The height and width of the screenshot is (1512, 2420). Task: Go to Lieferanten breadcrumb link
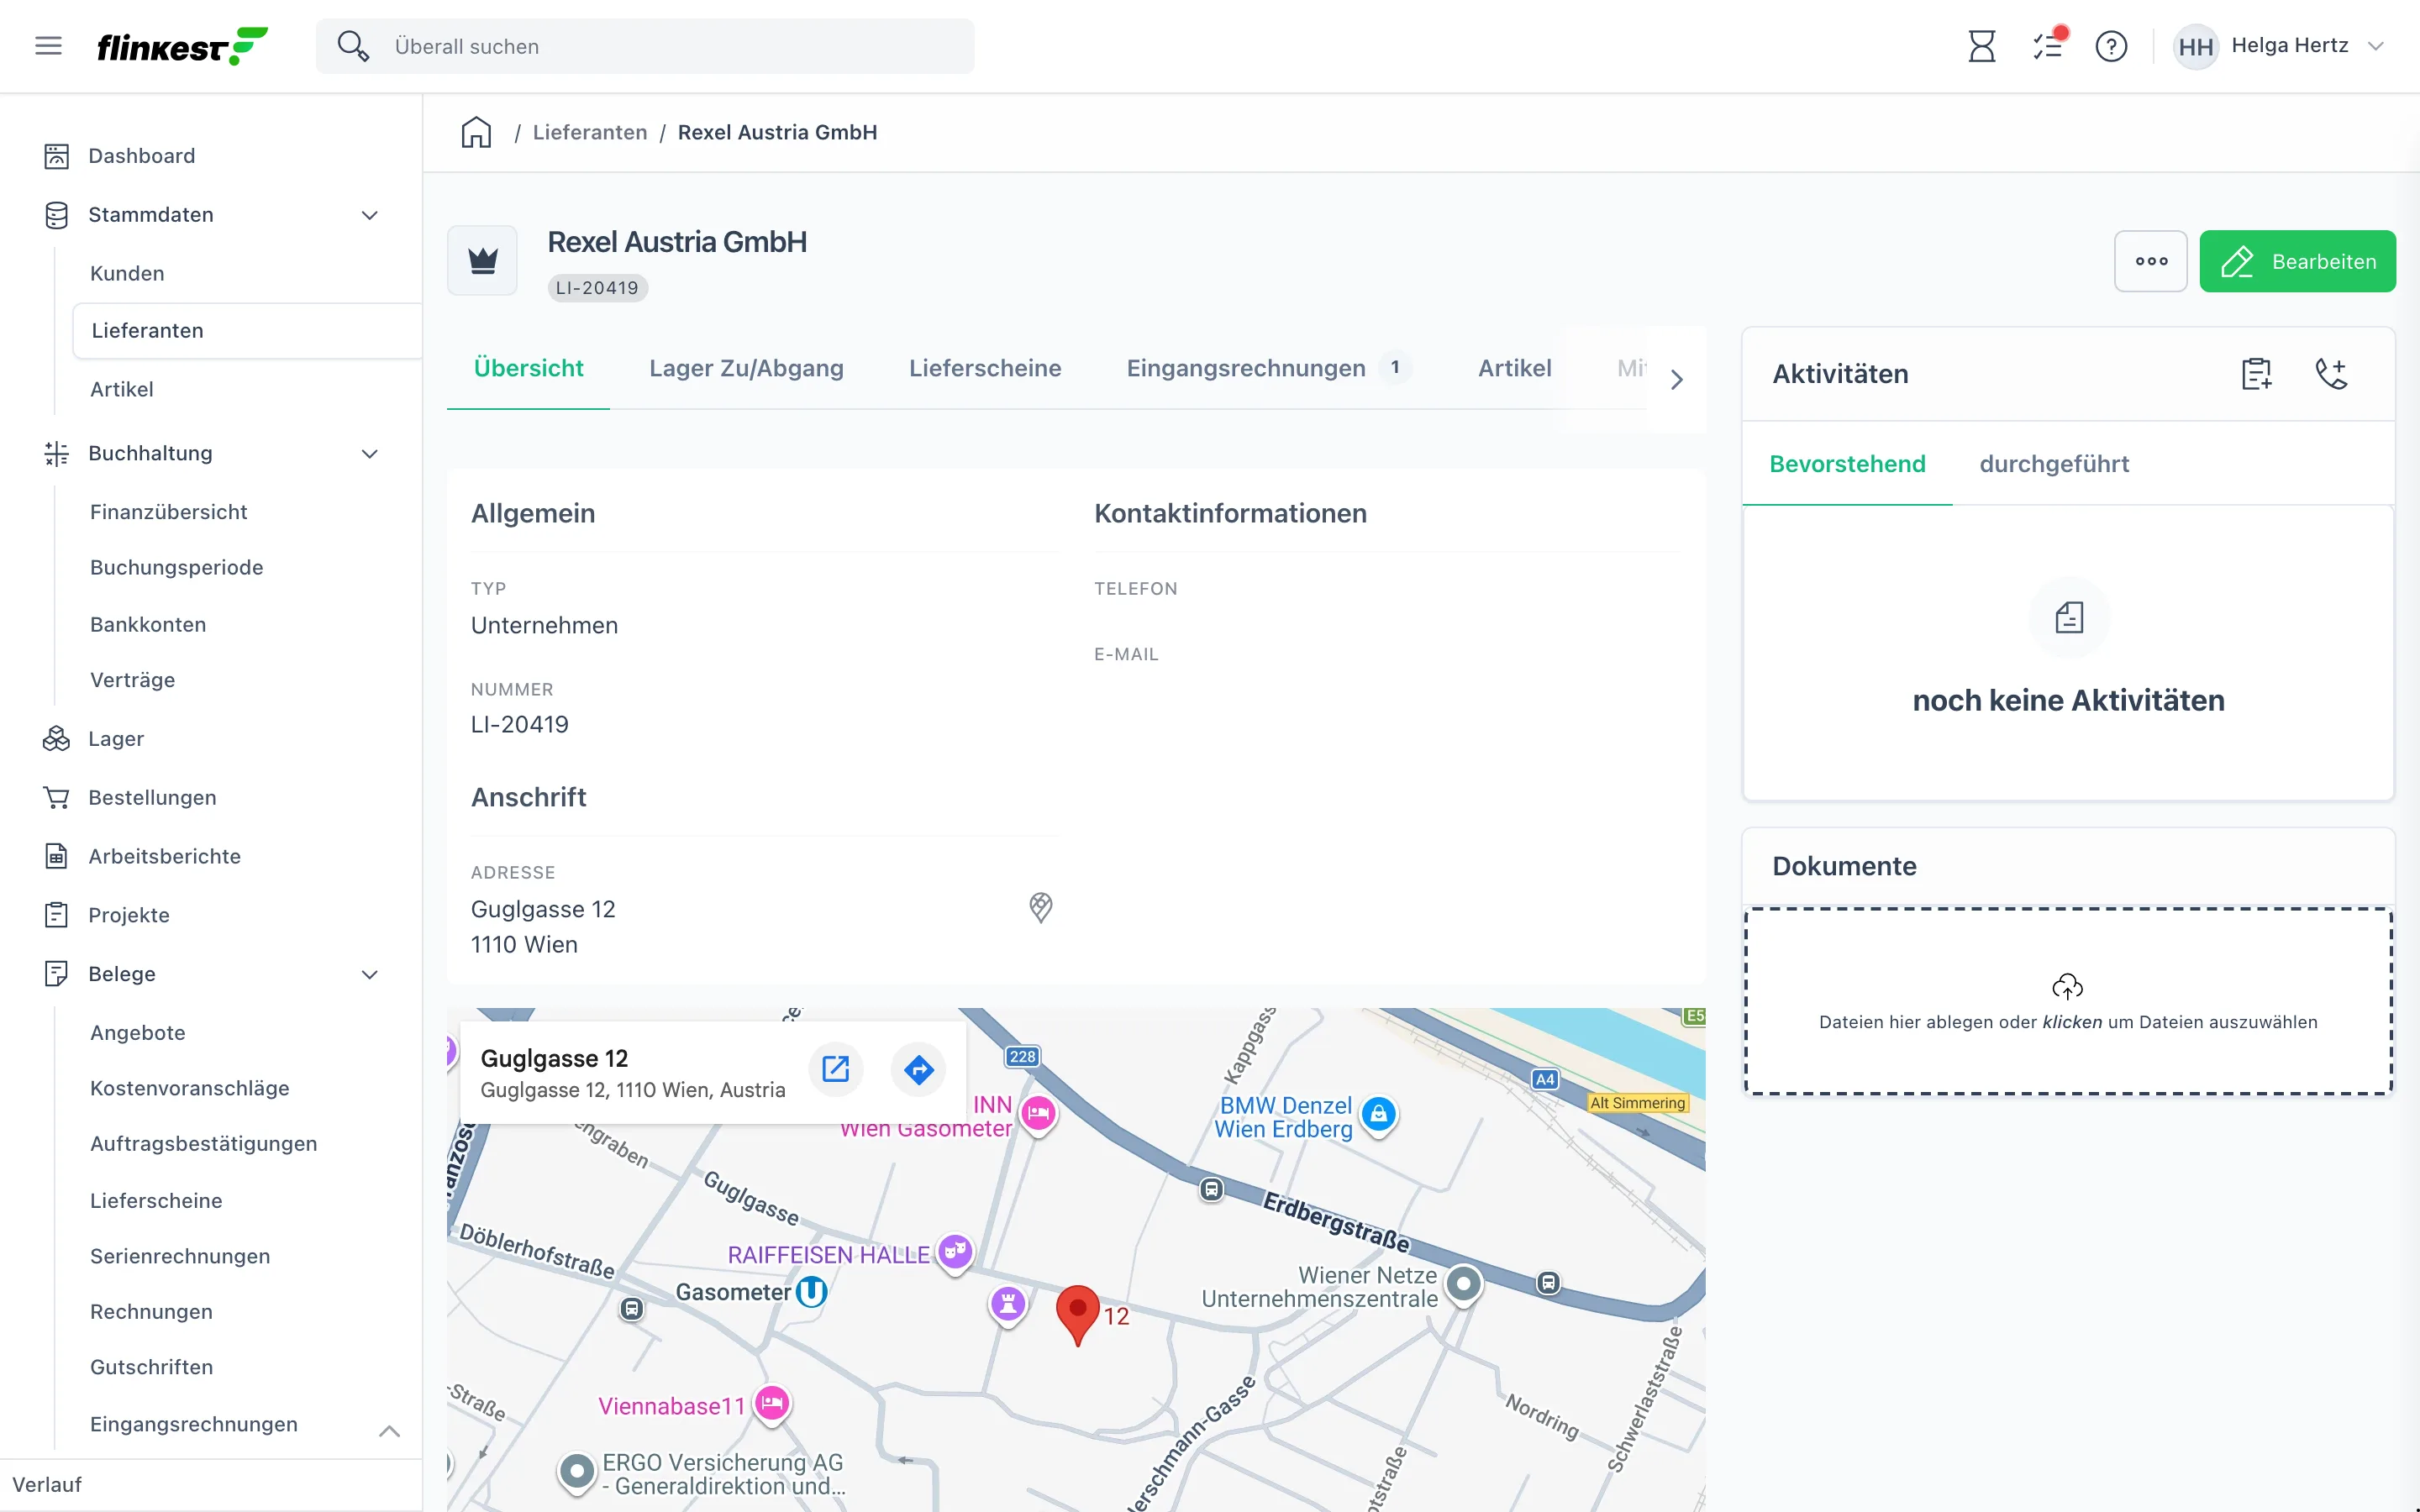point(590,132)
